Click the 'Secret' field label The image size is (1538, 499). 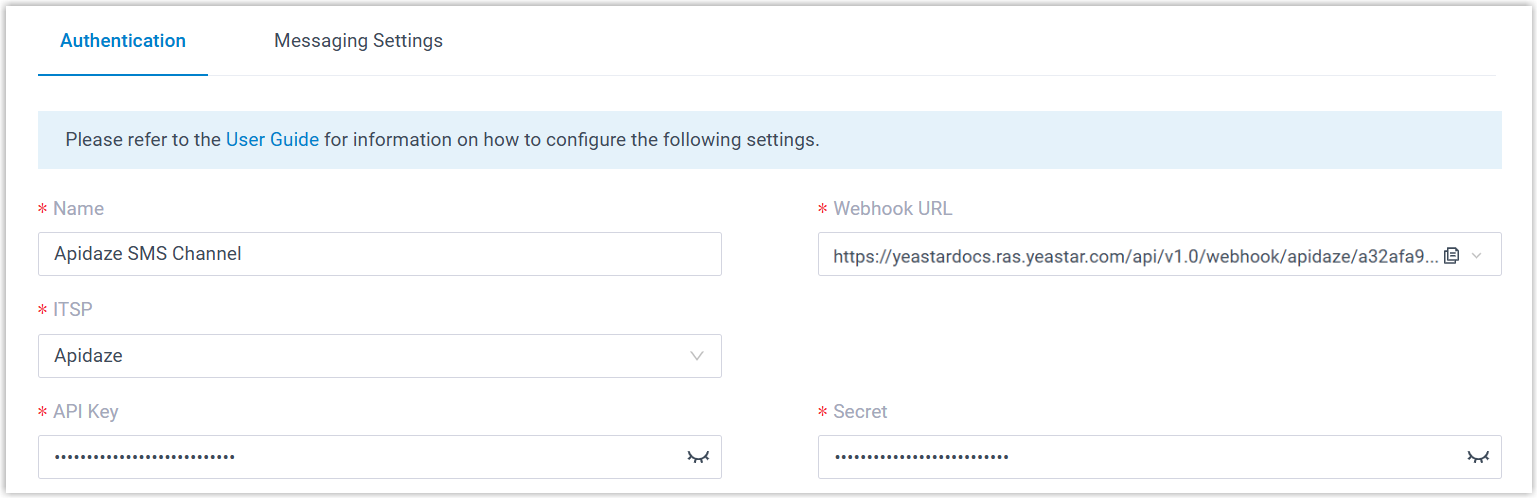pyautogui.click(x=860, y=411)
